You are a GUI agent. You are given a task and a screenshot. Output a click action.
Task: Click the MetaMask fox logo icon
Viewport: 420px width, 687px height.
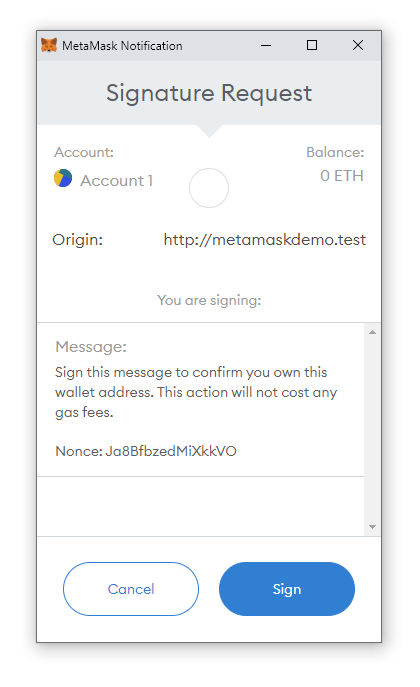pos(49,45)
